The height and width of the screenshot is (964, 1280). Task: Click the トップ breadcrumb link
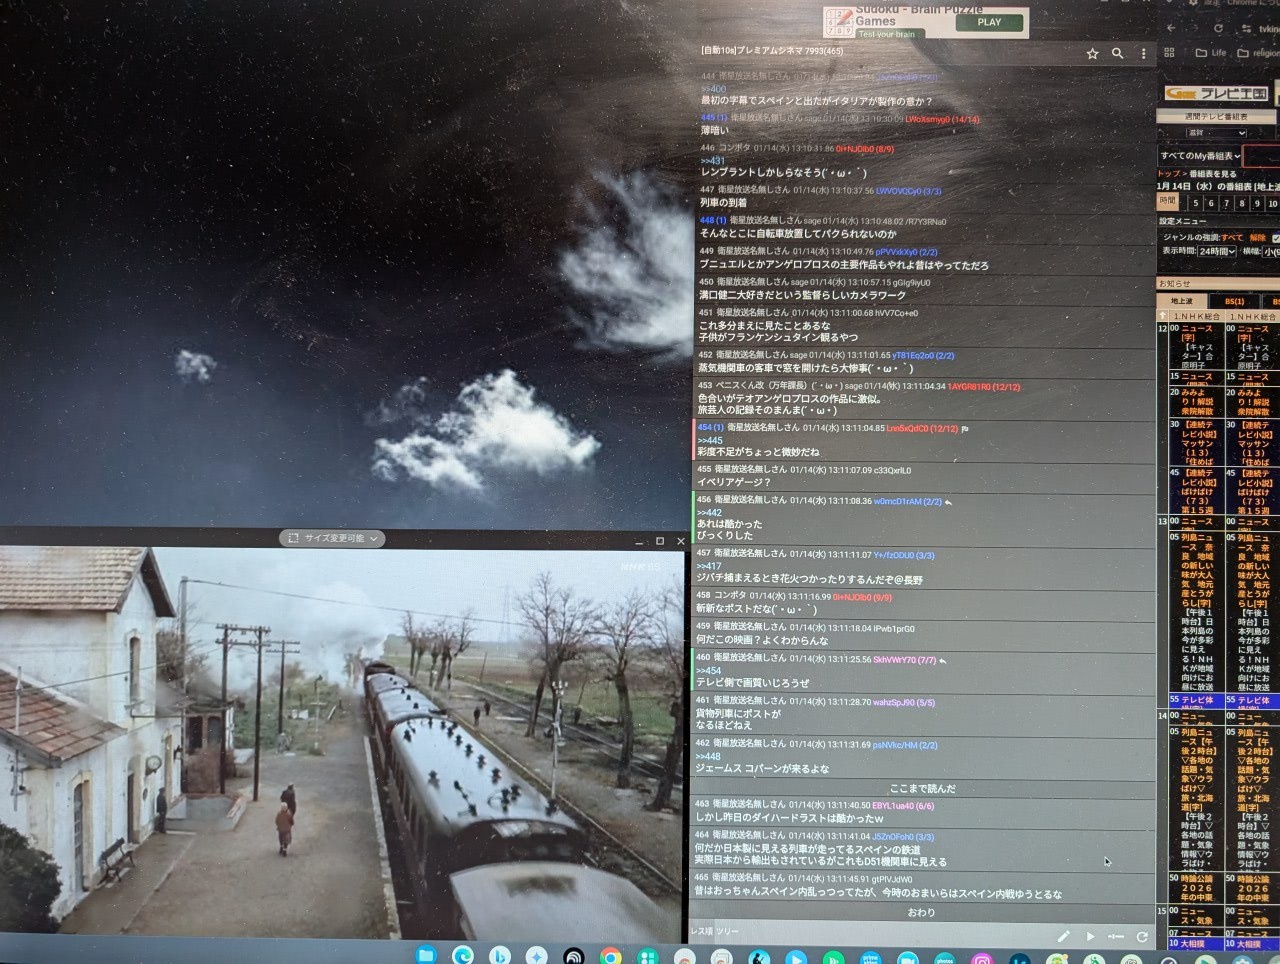click(1168, 174)
